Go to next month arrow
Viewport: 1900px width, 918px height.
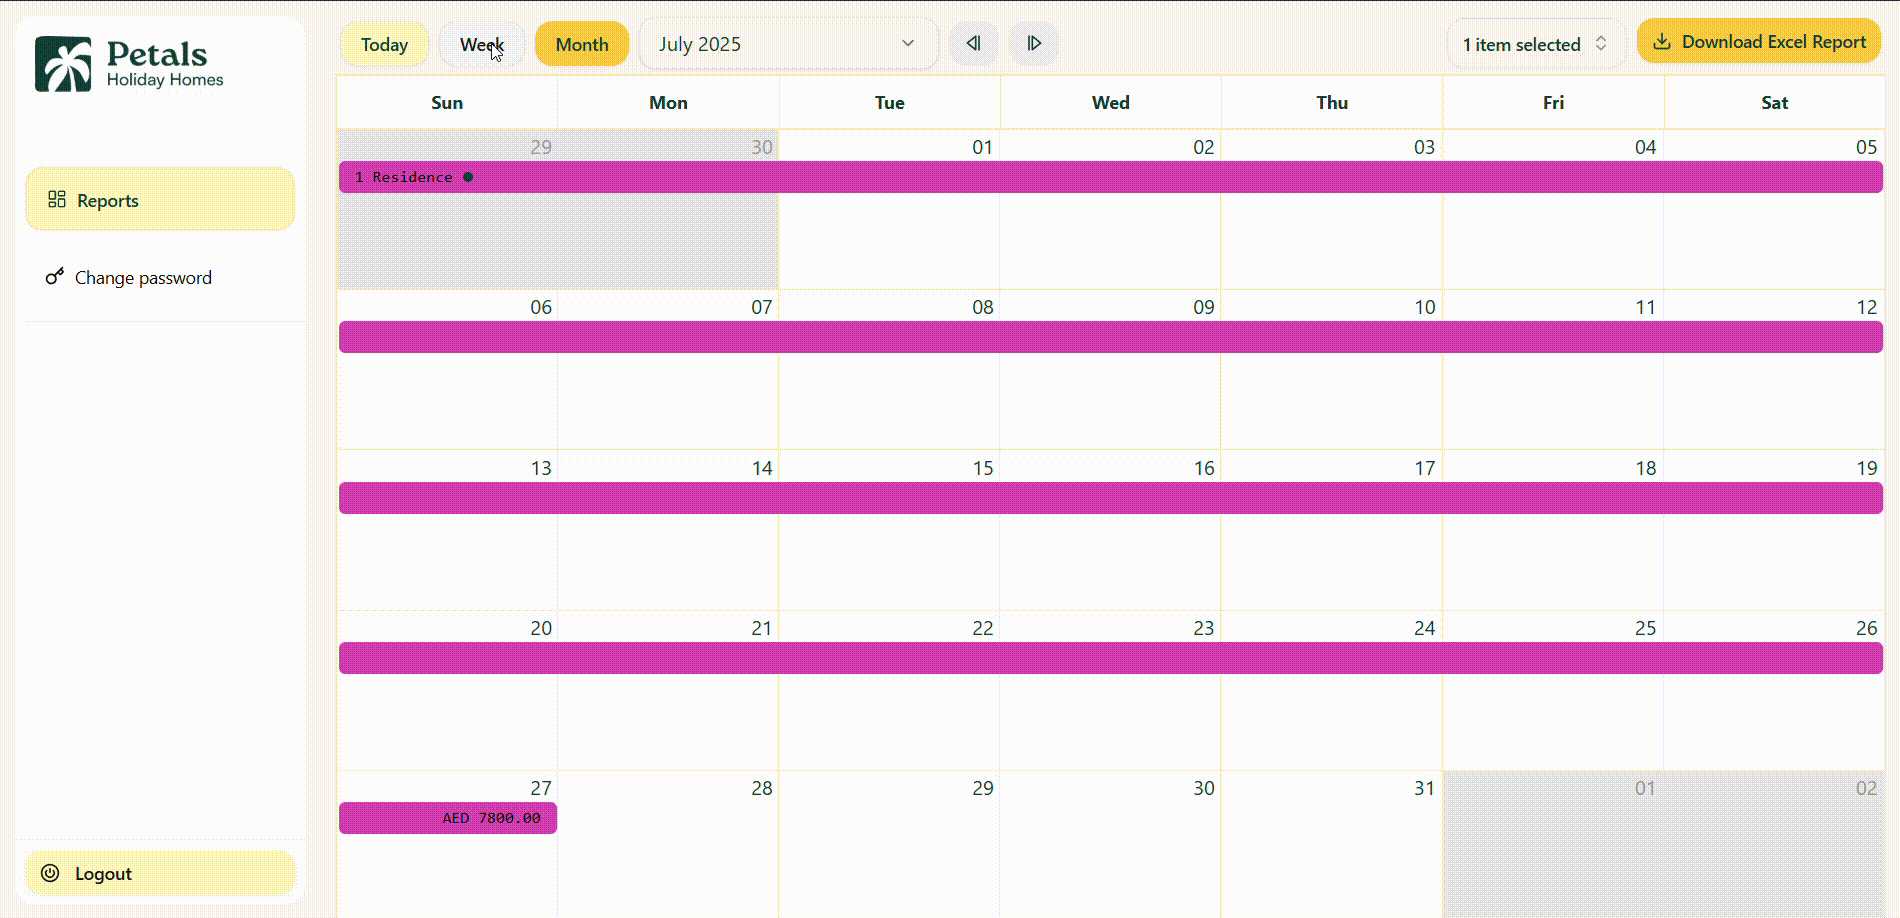point(1034,44)
